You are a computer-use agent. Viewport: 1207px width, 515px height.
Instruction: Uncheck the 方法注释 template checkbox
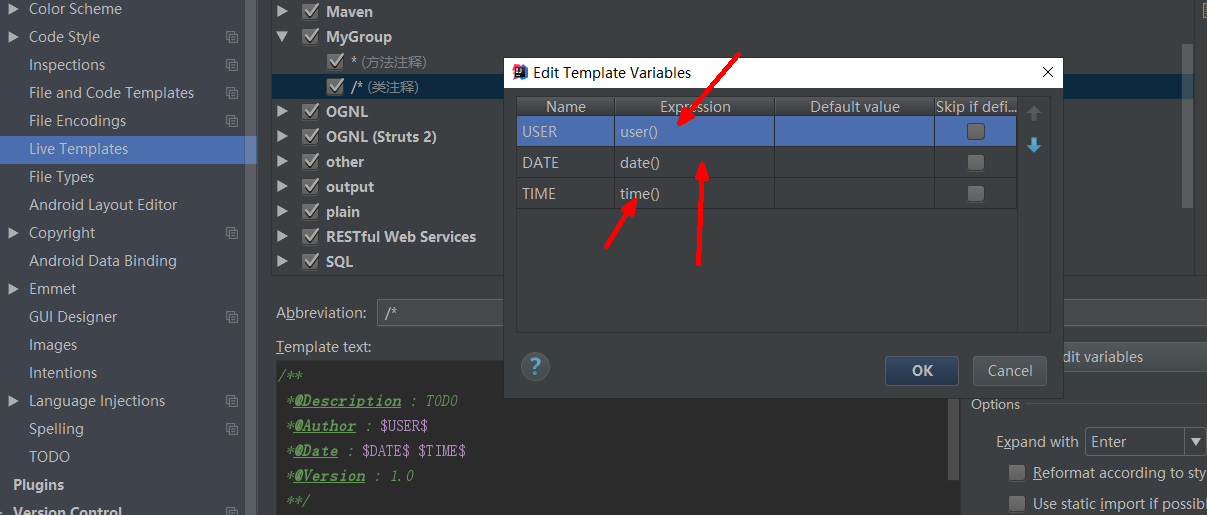pos(335,62)
